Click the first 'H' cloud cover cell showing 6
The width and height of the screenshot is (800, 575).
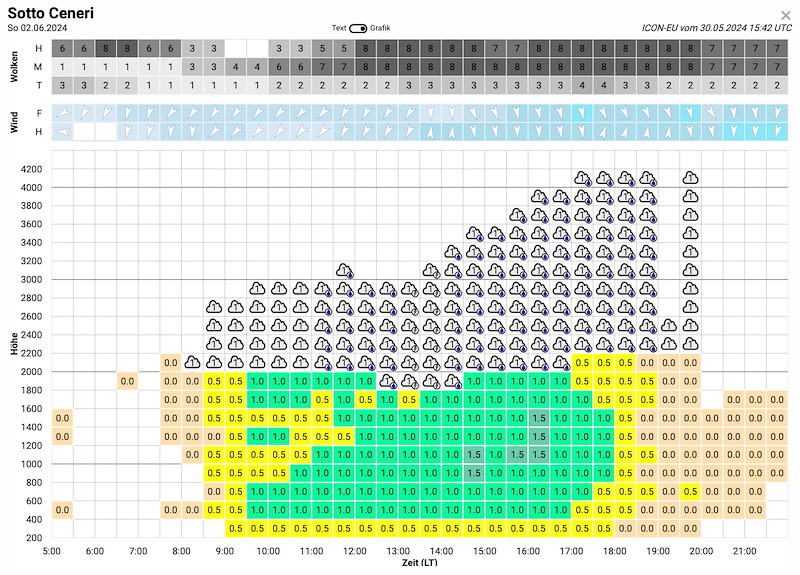coord(62,49)
